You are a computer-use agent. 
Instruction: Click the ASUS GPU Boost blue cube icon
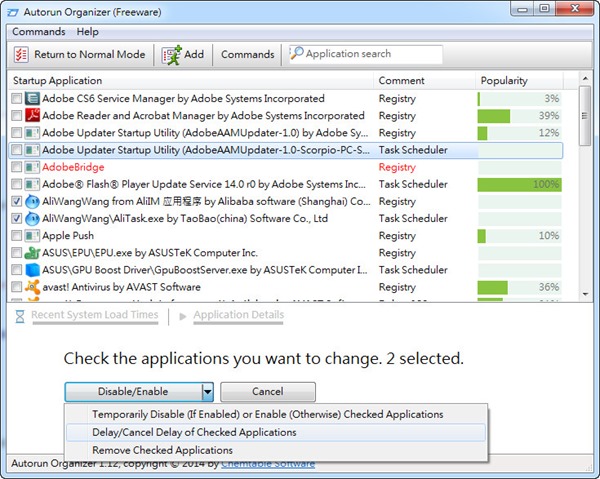tap(32, 270)
